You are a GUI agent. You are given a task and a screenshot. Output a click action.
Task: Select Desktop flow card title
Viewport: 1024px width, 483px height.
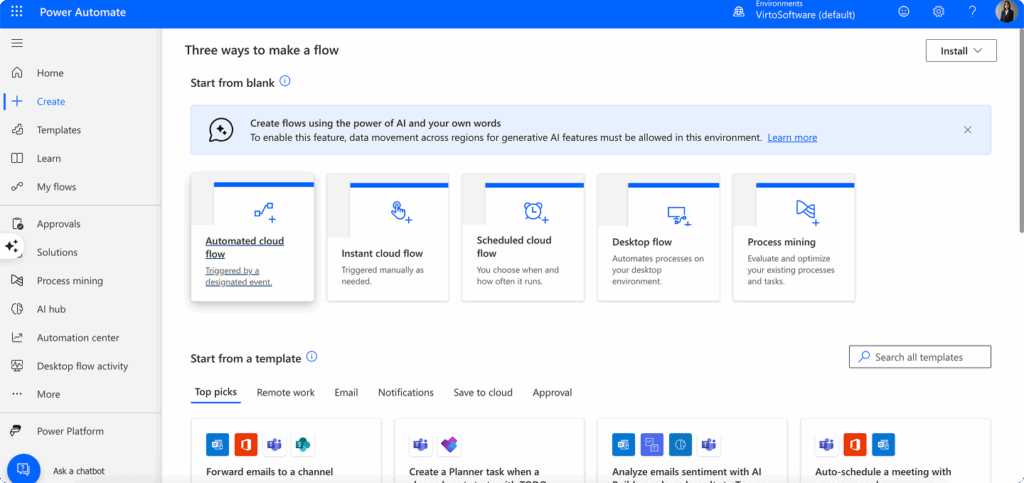[x=642, y=242]
